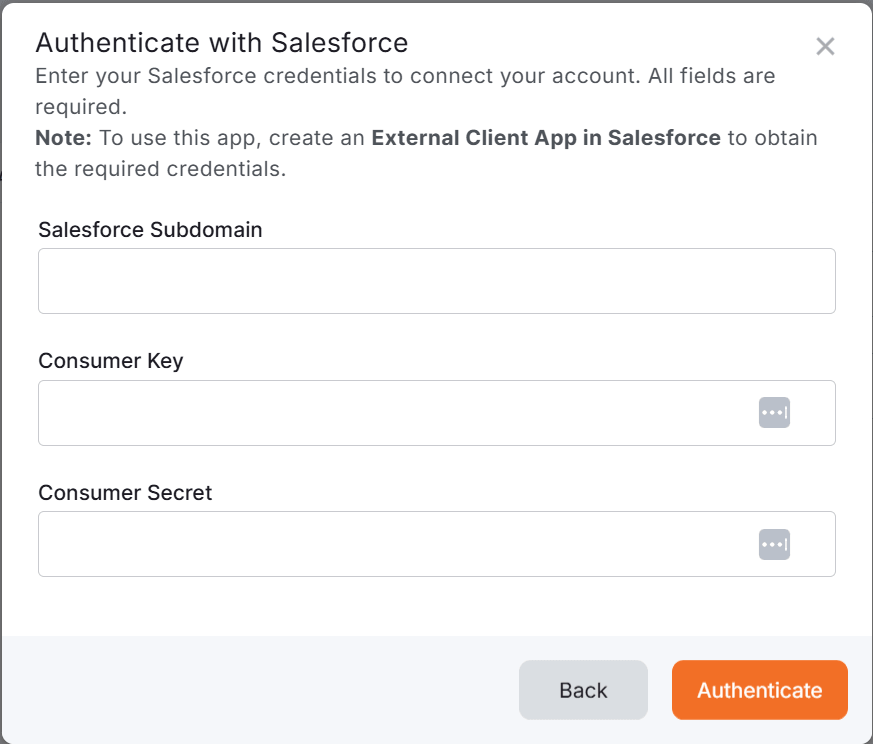This screenshot has height=744, width=873.
Task: Click bold "External Client App in Salesforce" text
Action: [x=546, y=138]
